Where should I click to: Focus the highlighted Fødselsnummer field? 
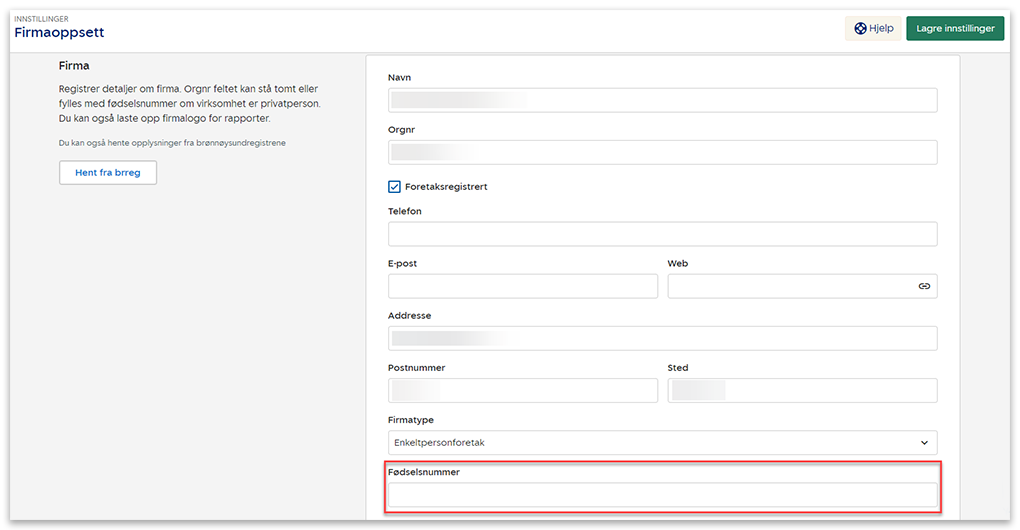(661, 495)
